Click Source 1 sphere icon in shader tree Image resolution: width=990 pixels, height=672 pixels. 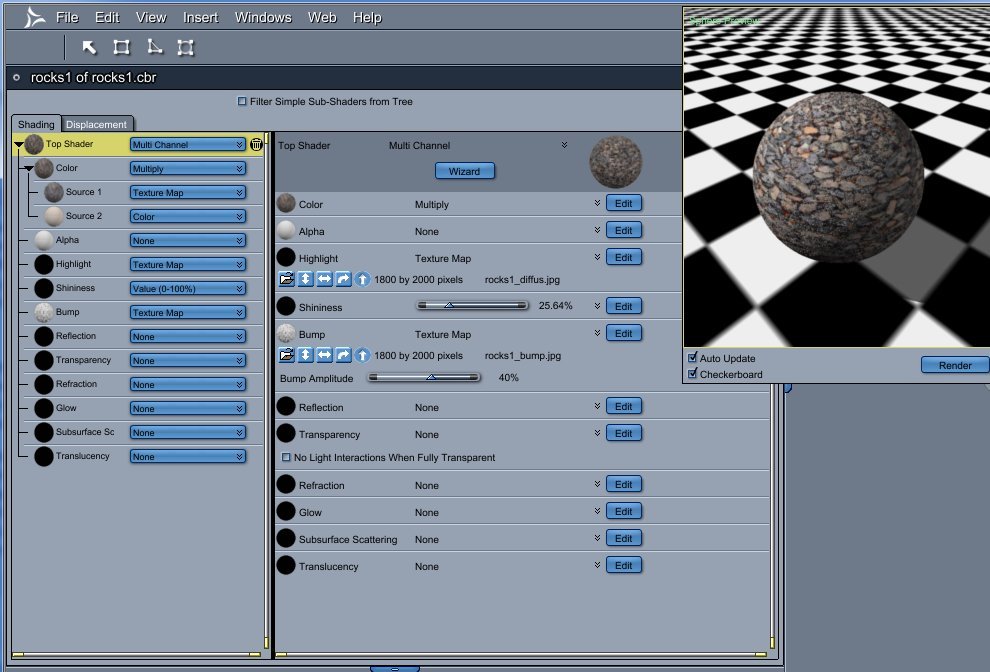click(x=54, y=192)
